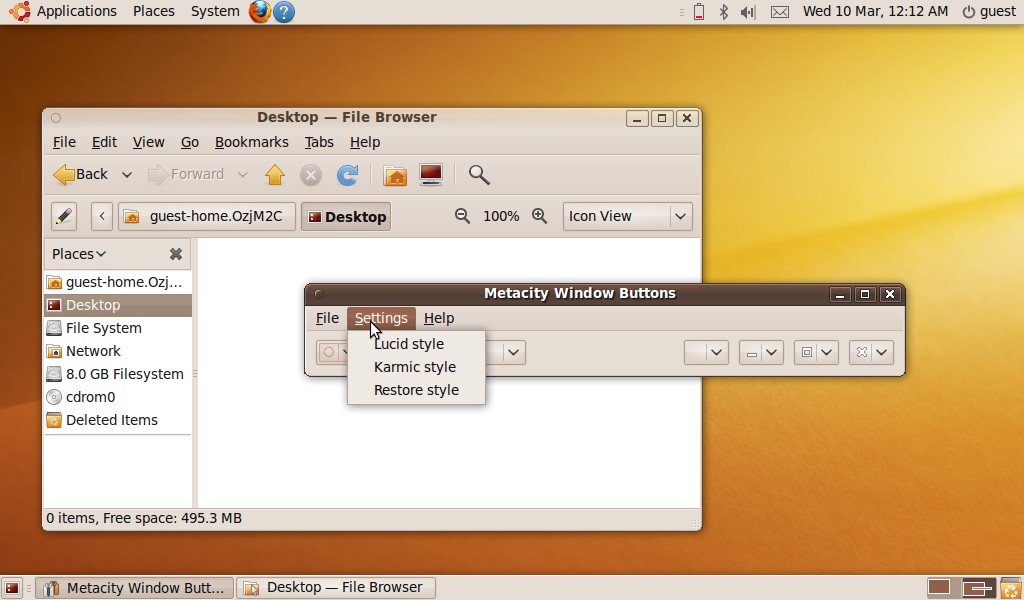Open Go menu in File Browser
This screenshot has width=1024, height=600.
pyautogui.click(x=190, y=142)
